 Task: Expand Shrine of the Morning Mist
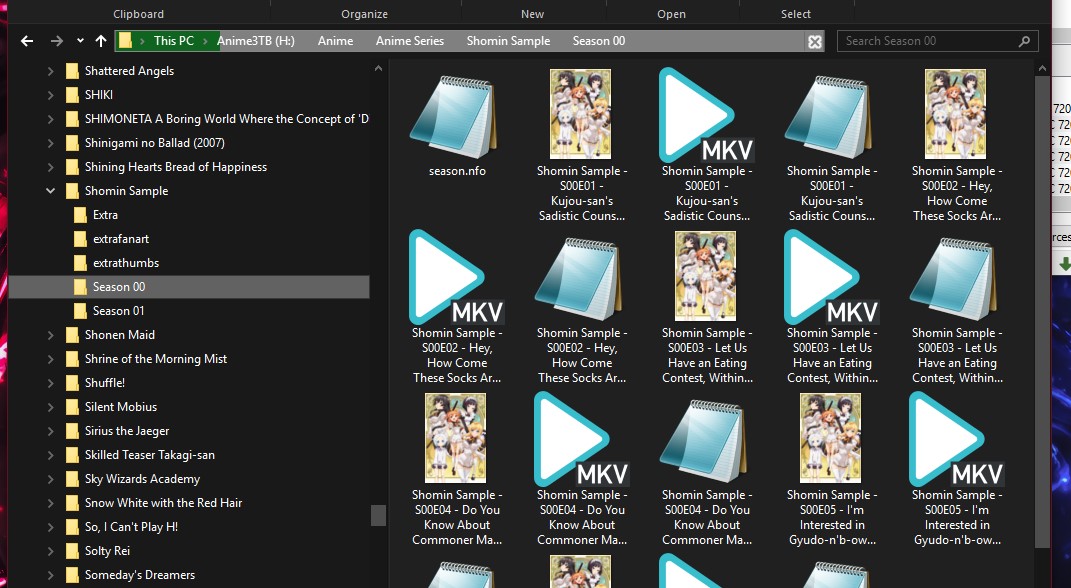(50, 359)
